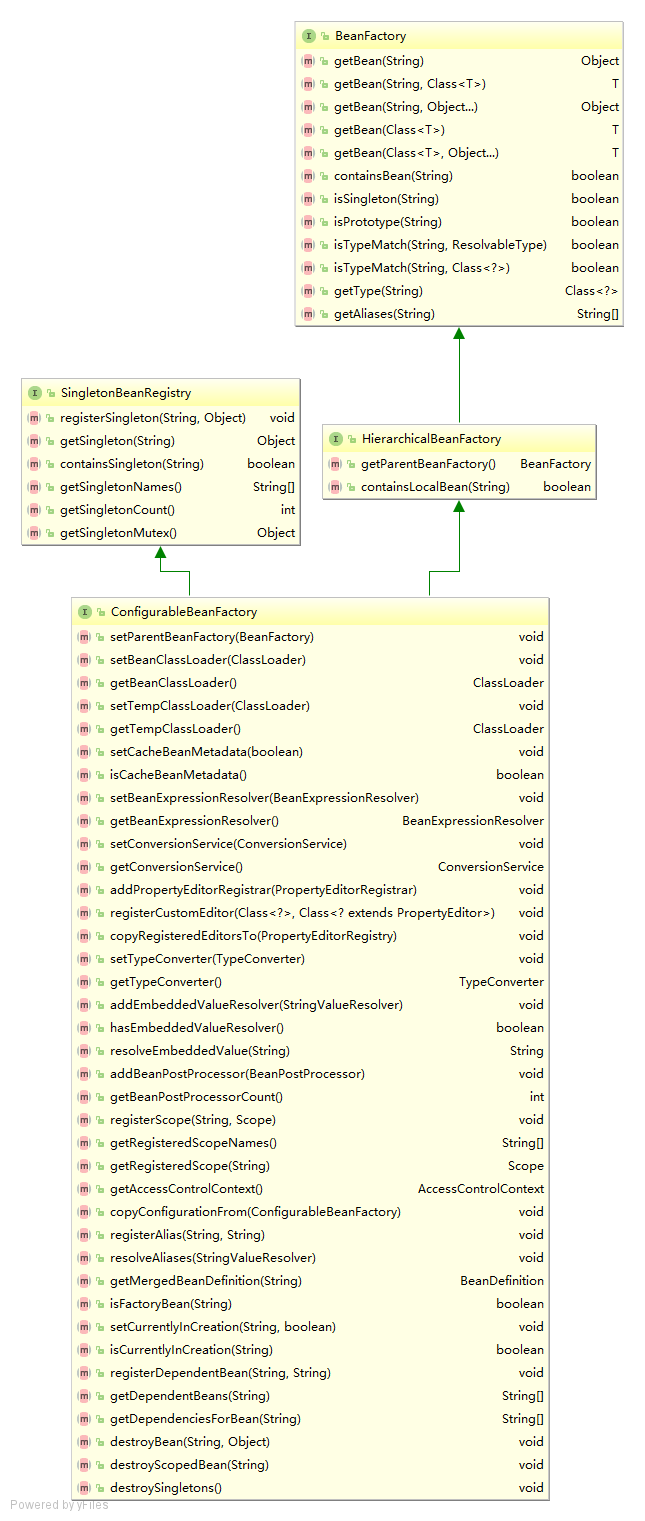Select getBeanPostProcessorCount() method text
Viewport: 645px width, 1521px height.
point(197,1097)
